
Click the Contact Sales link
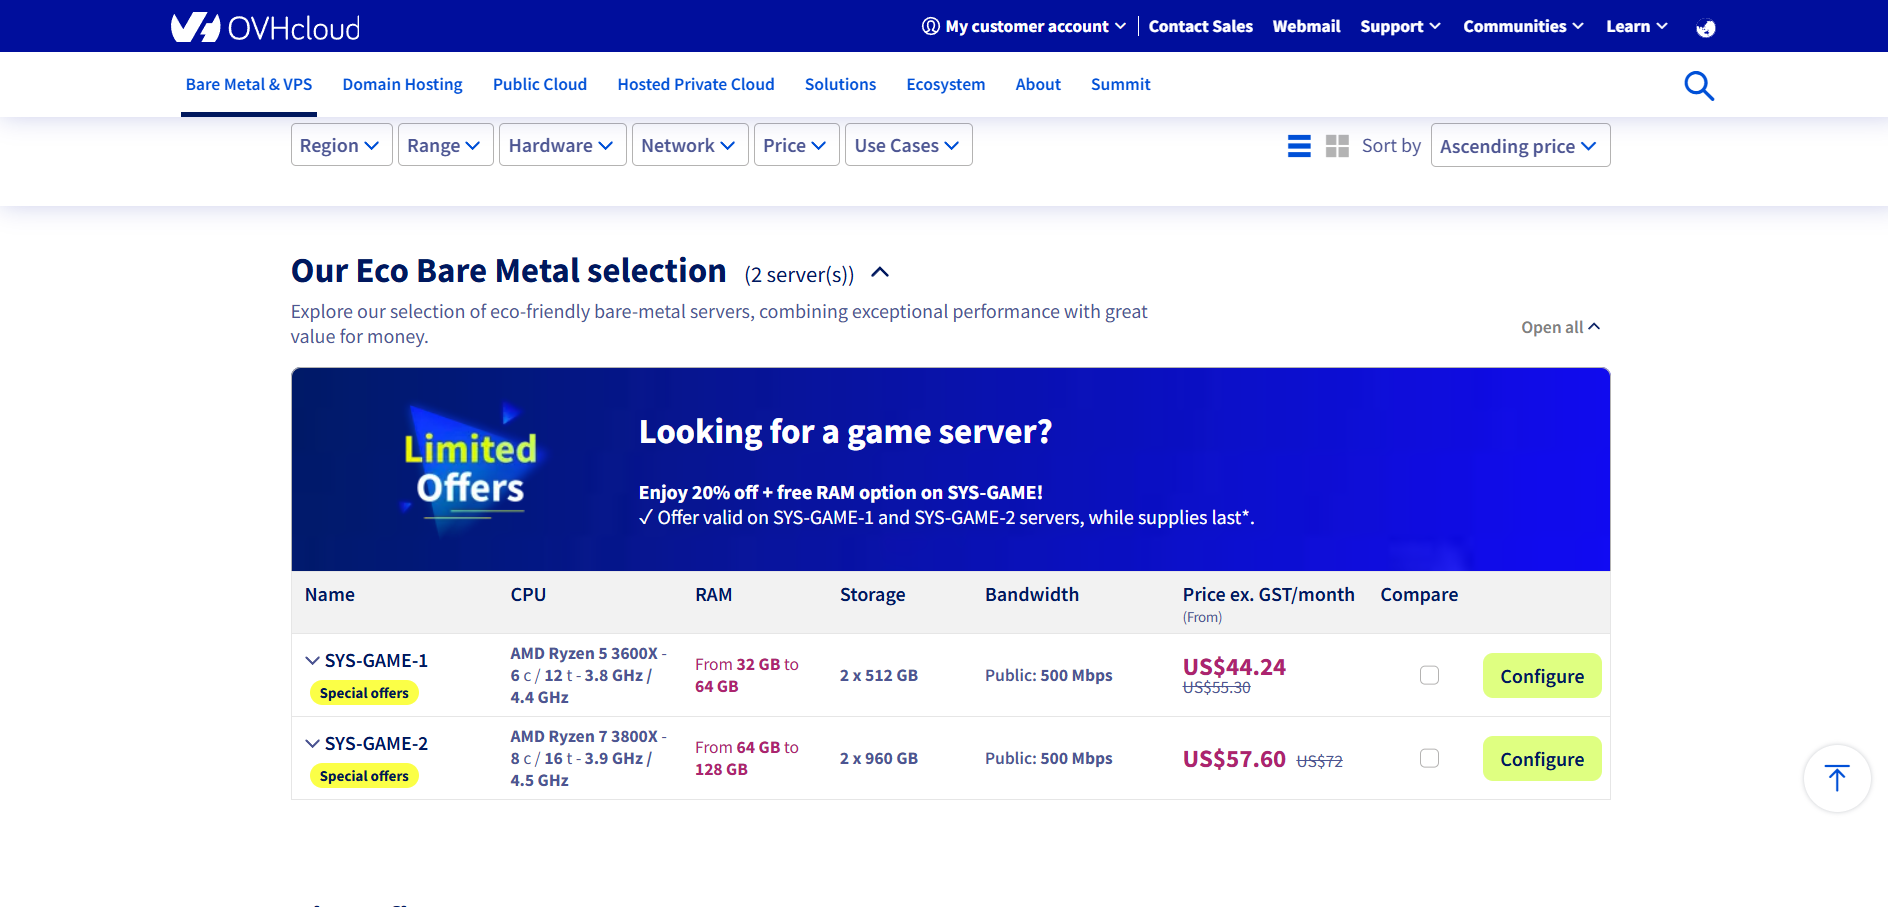(x=1200, y=27)
